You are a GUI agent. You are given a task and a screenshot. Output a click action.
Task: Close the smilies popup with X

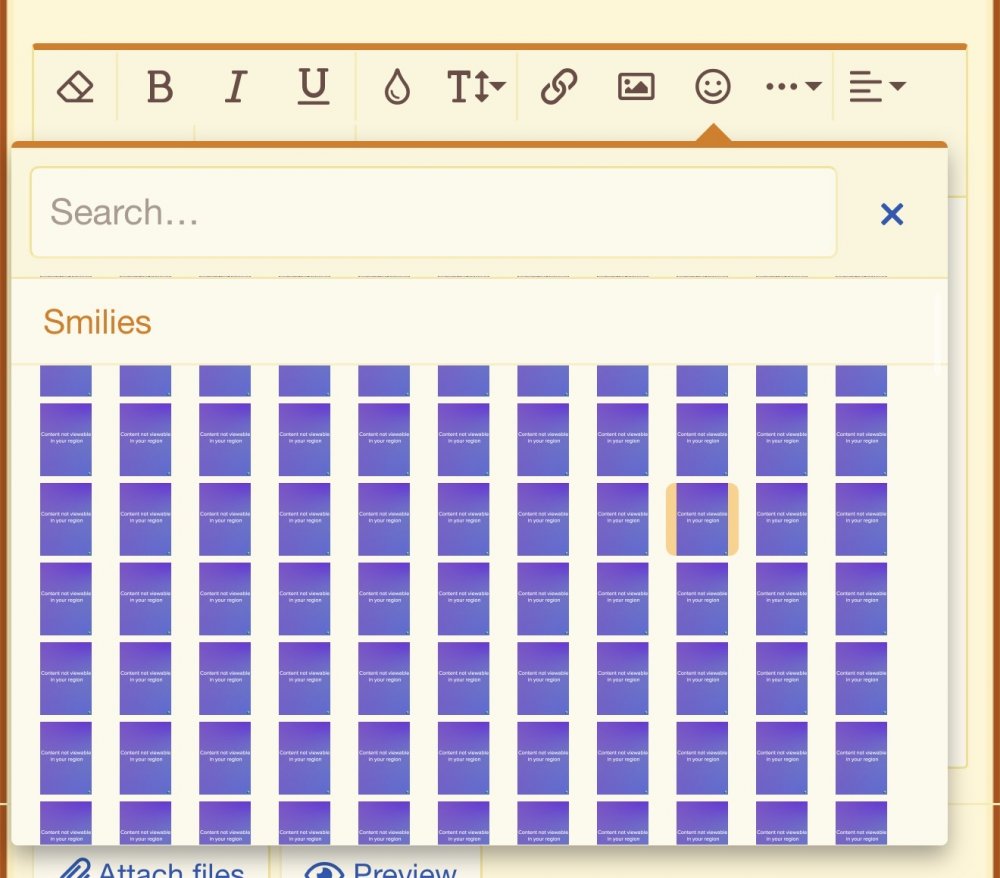[892, 214]
